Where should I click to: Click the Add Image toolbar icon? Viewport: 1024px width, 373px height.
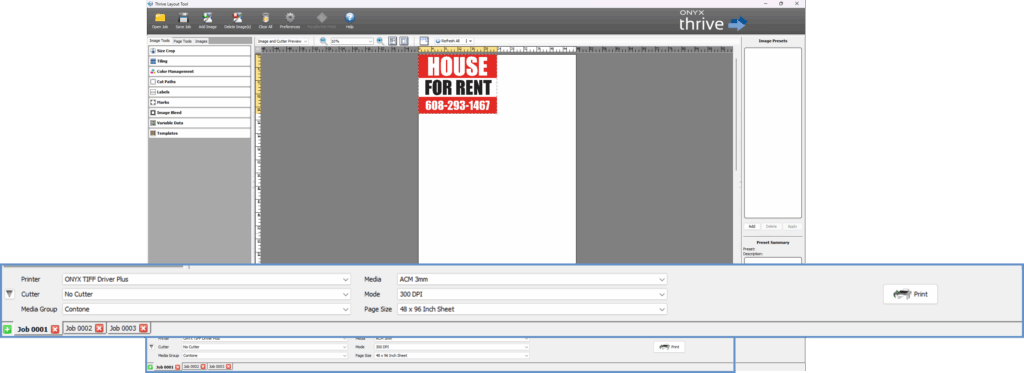[207, 18]
